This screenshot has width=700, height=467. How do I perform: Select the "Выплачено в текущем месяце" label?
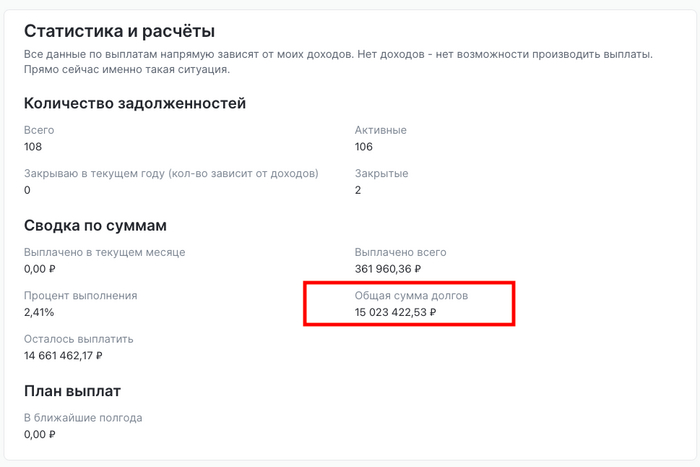tap(105, 253)
